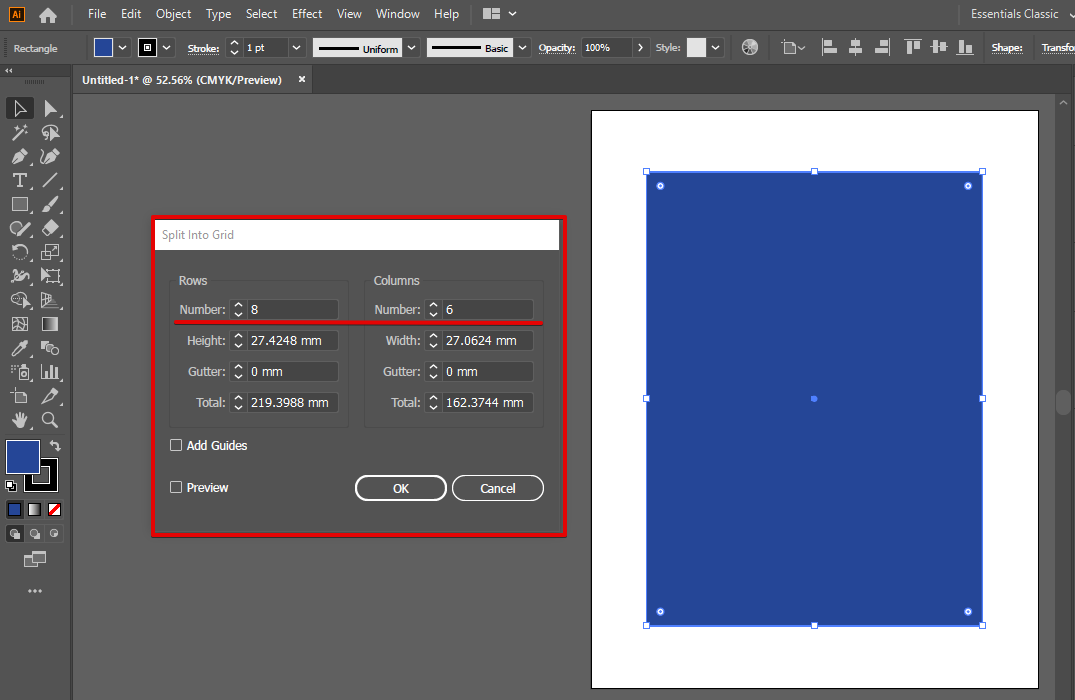Swap fill and stroke colors
This screenshot has height=700, width=1075.
click(x=56, y=446)
